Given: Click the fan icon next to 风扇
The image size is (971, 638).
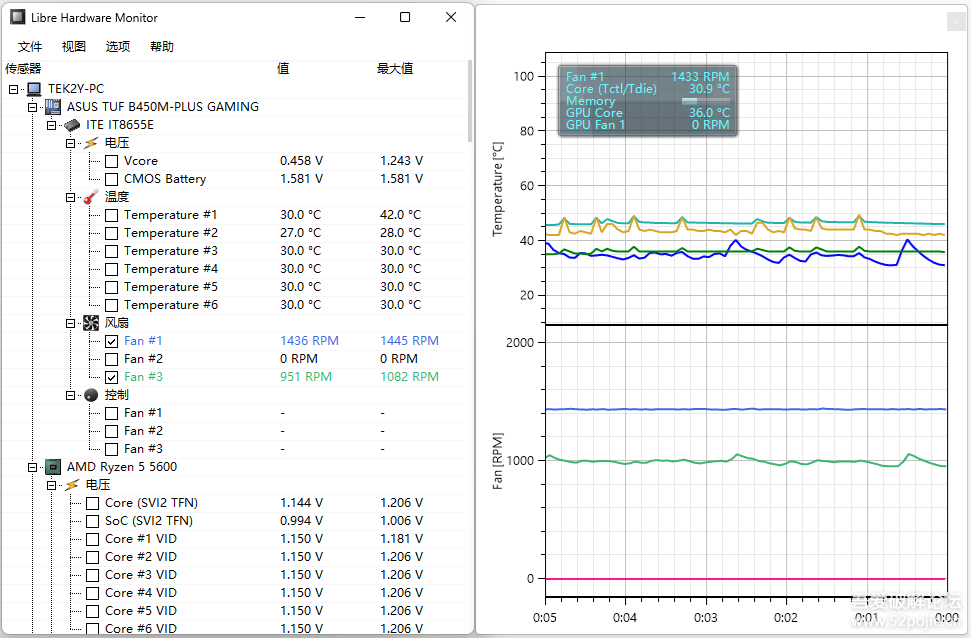Looking at the screenshot, I should 89,322.
